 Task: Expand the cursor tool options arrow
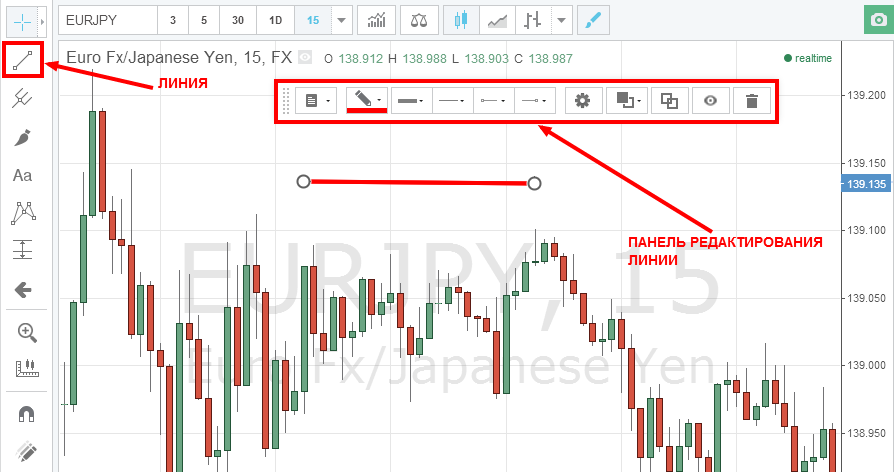[42, 21]
